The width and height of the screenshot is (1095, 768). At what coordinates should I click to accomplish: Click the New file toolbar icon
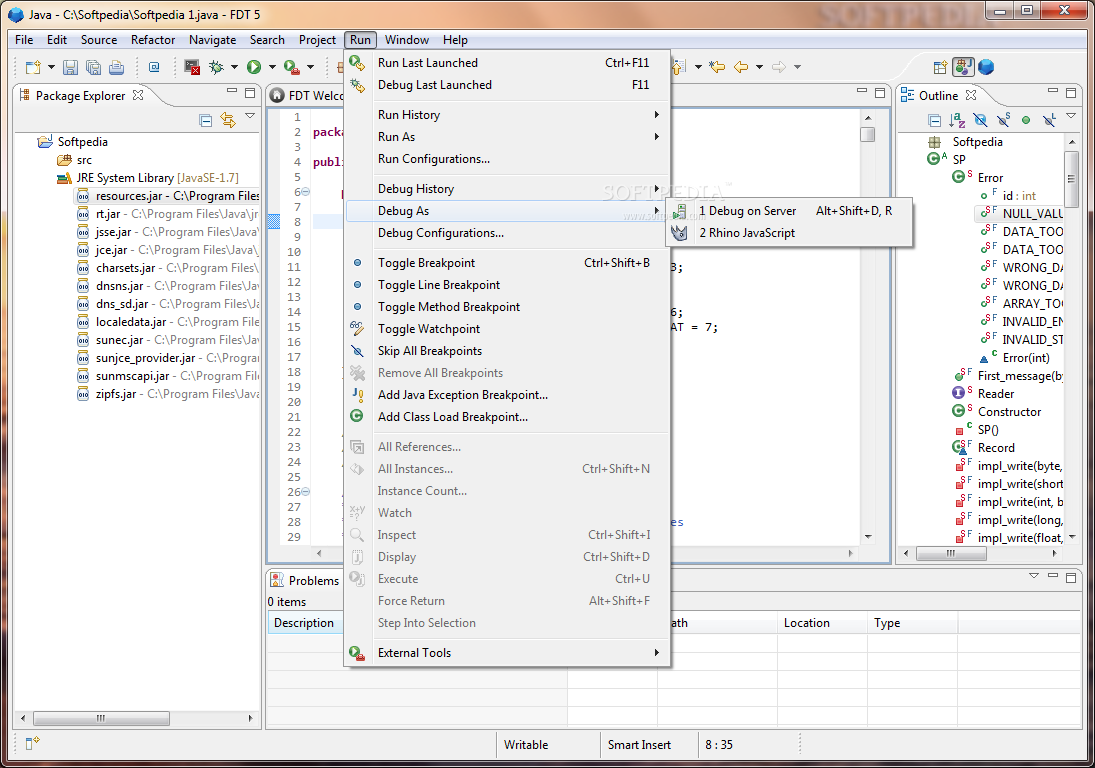(x=32, y=67)
